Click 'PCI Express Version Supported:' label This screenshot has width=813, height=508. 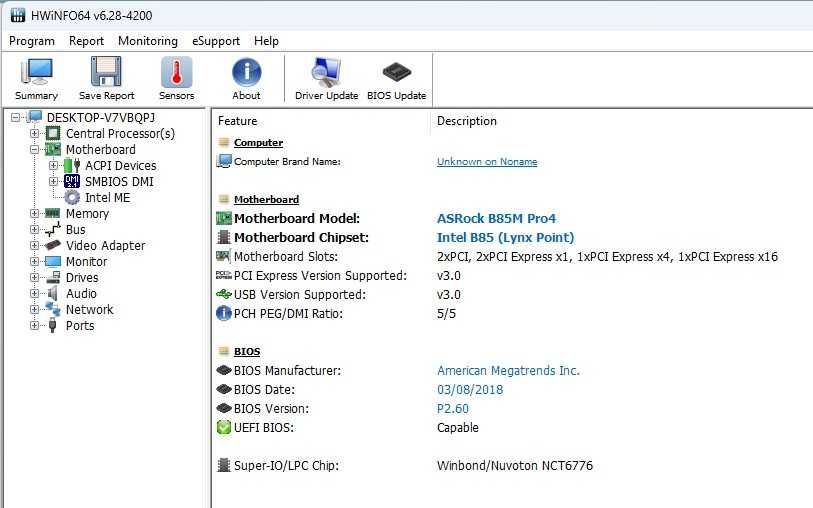[320, 276]
